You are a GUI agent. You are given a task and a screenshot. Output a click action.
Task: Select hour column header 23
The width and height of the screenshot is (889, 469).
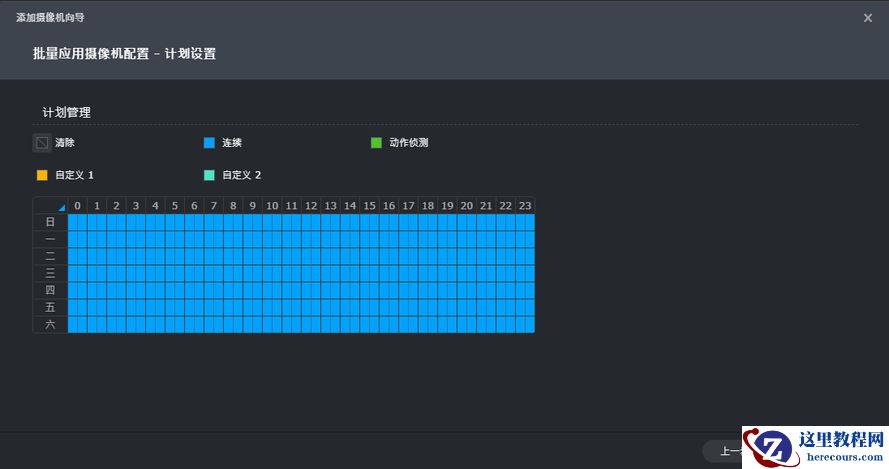[525, 206]
